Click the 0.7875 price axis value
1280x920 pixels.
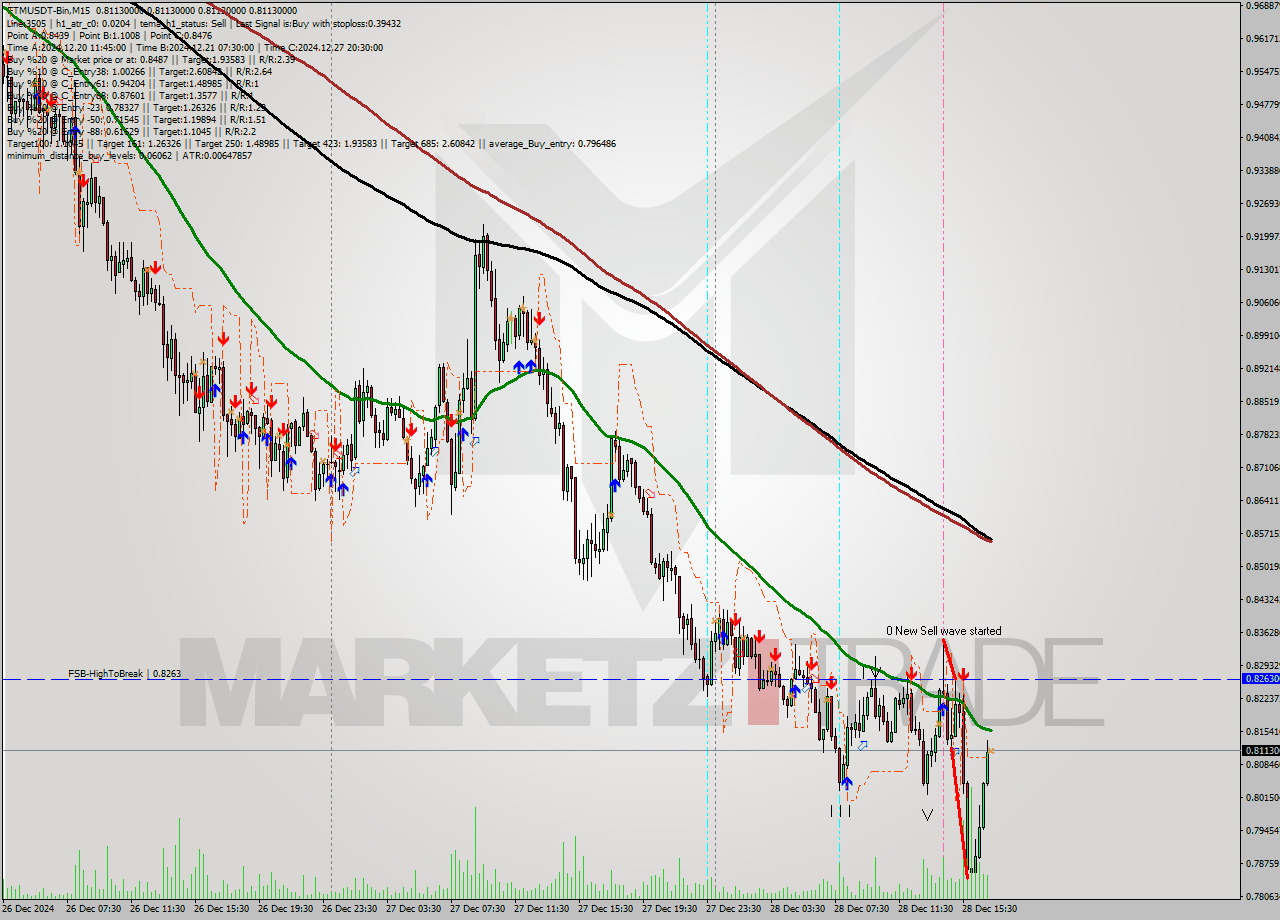[1261, 863]
